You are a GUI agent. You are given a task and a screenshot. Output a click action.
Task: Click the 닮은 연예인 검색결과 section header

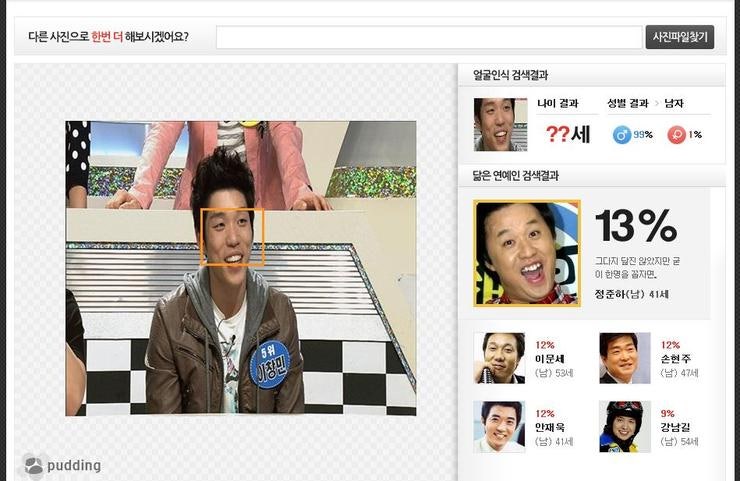[515, 175]
